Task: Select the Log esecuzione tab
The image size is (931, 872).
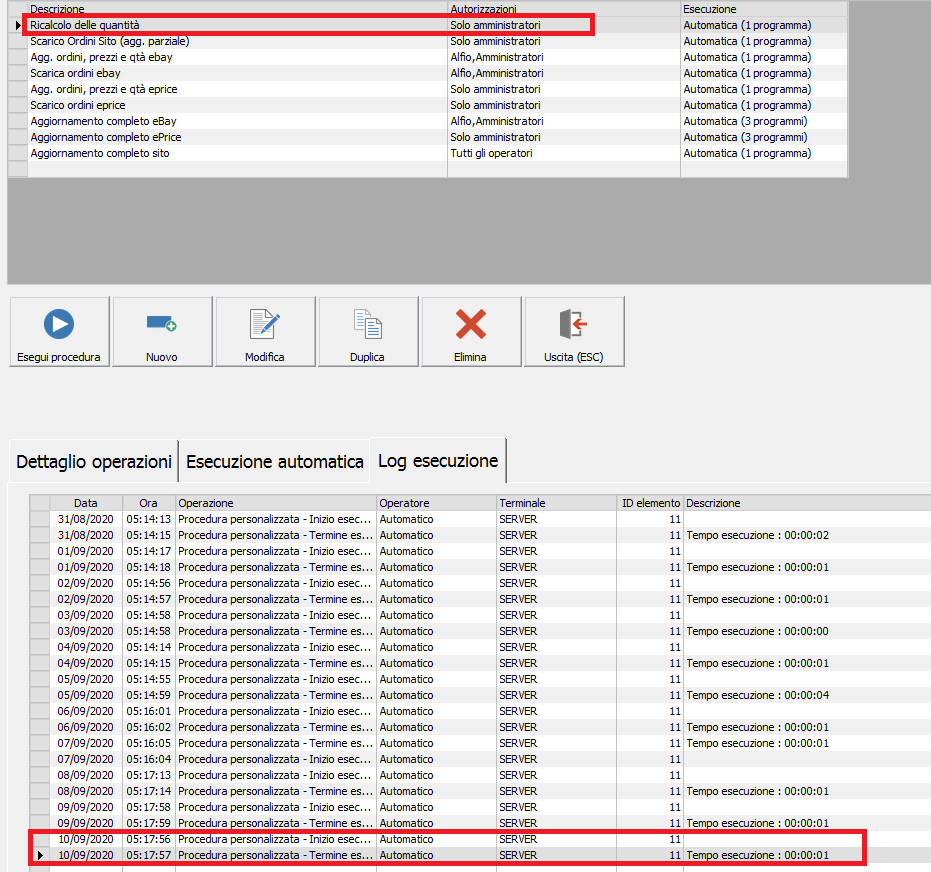Action: tap(438, 461)
